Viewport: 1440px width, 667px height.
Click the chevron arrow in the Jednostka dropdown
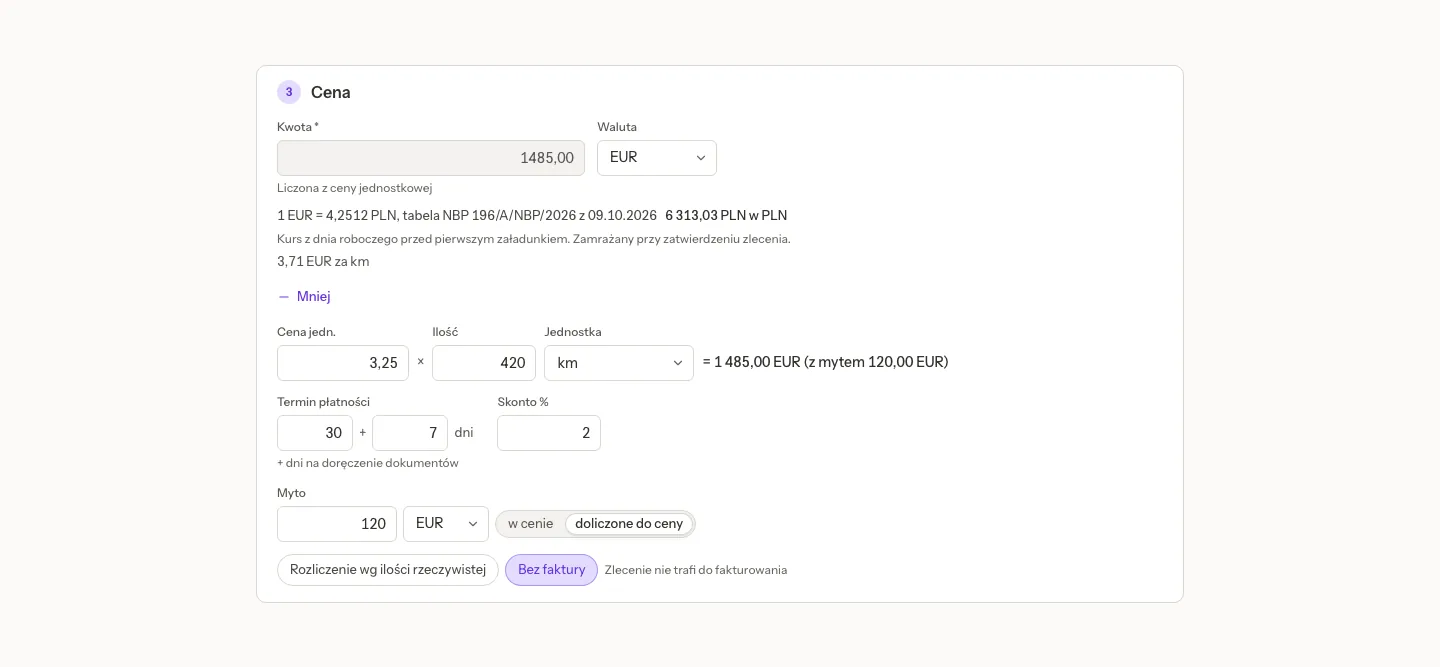point(678,363)
